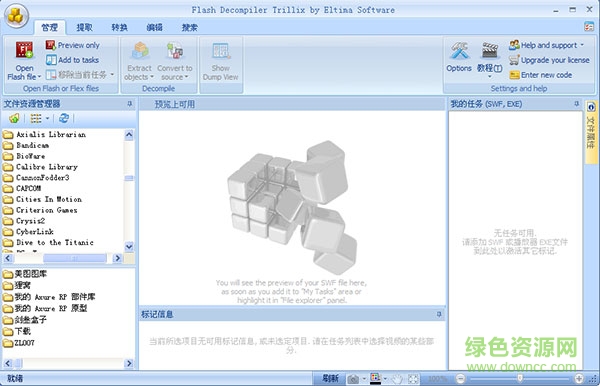Click the zoom in plus icon

click(579, 379)
